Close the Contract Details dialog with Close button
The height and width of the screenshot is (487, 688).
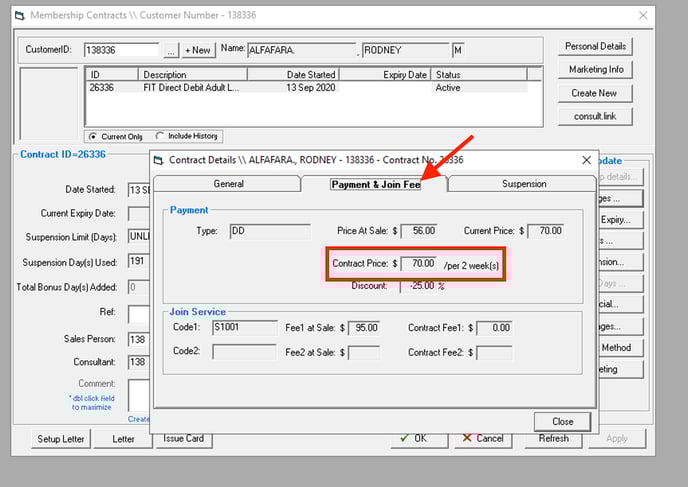(x=562, y=422)
